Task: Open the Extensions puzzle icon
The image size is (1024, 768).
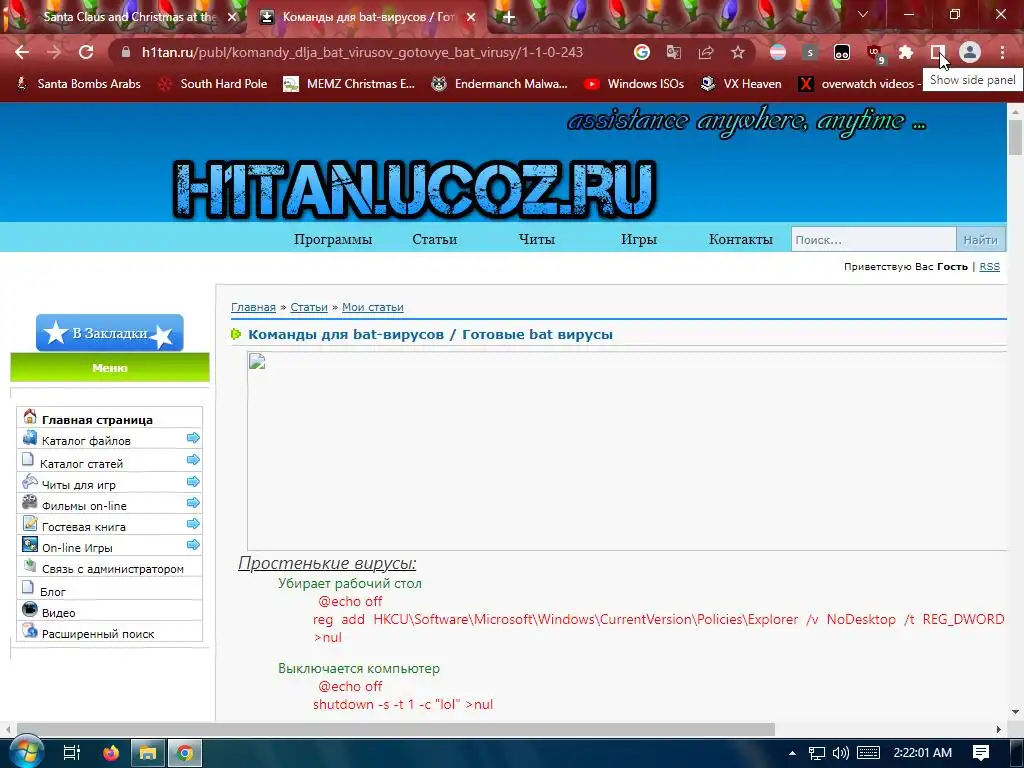Action: click(x=905, y=52)
